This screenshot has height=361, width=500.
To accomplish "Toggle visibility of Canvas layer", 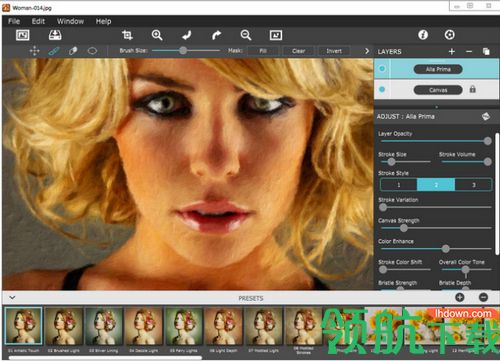I will [x=382, y=89].
